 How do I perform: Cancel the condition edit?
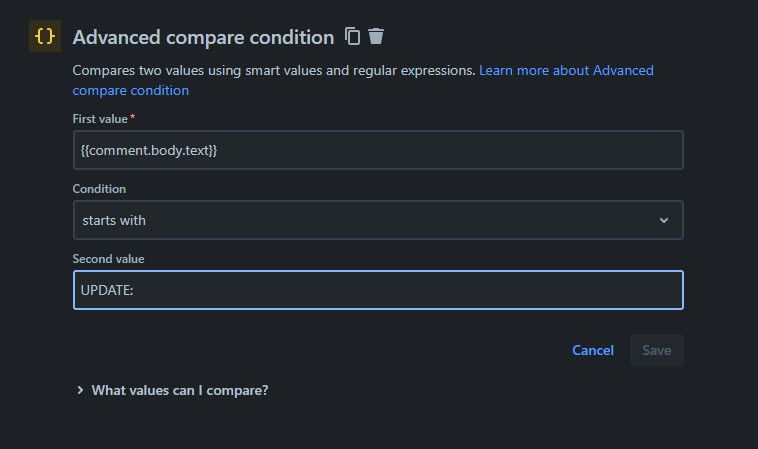(x=593, y=350)
